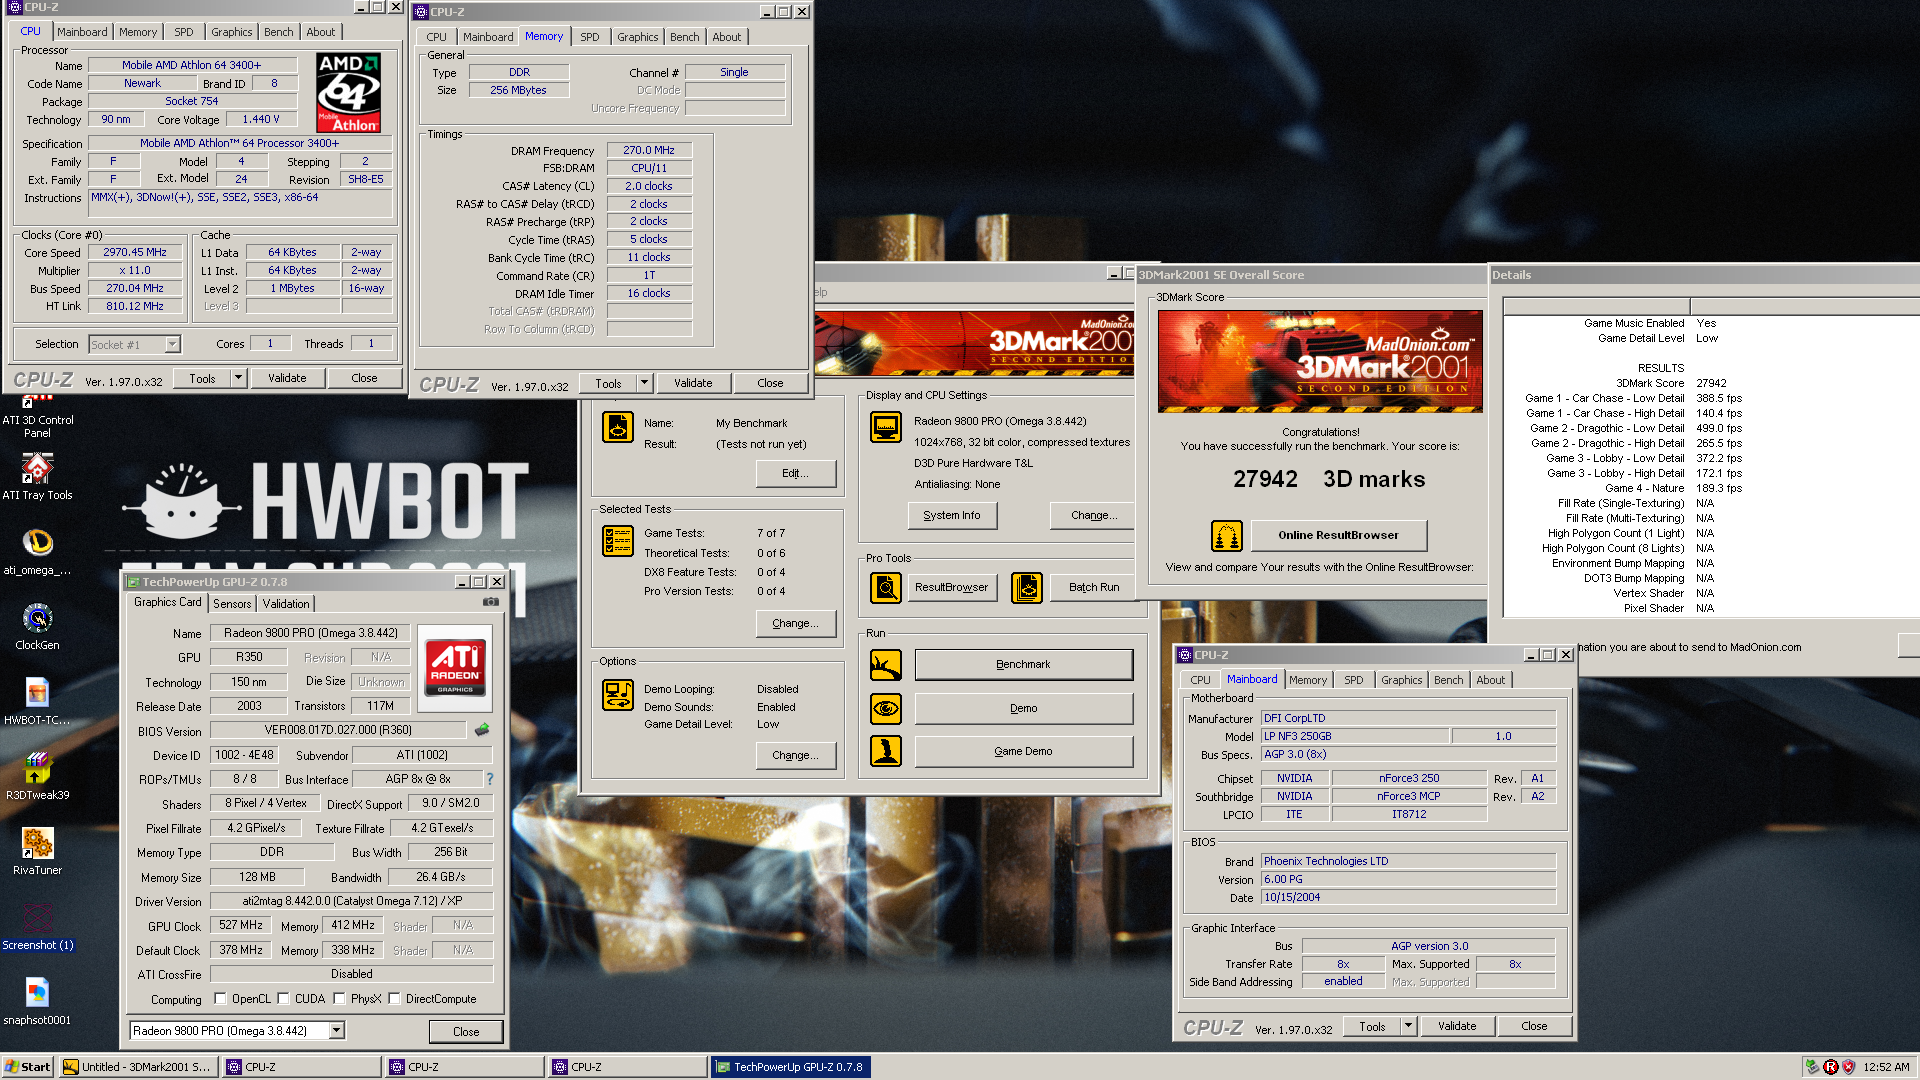
Task: Enable the OpenCL checkbox in GPU-Z
Action: 220,999
